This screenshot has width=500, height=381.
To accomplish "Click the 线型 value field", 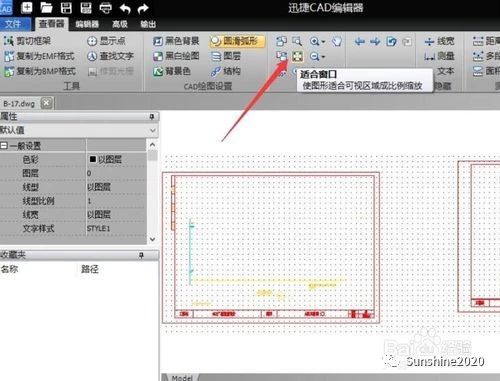I will point(116,187).
